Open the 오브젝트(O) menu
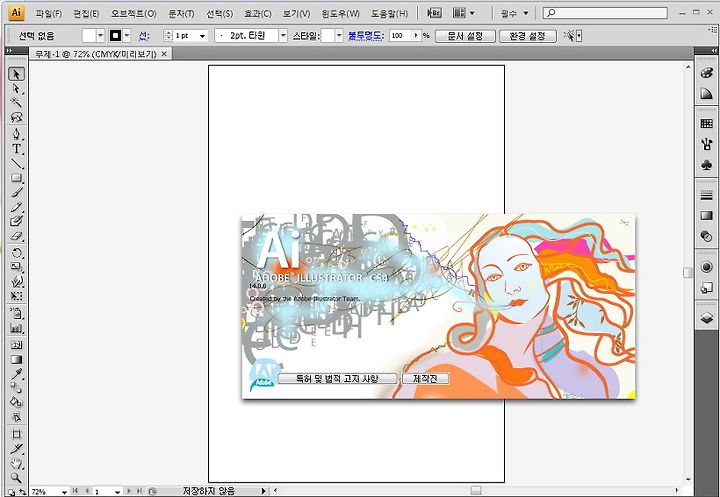This screenshot has height=497, width=720. click(x=133, y=13)
